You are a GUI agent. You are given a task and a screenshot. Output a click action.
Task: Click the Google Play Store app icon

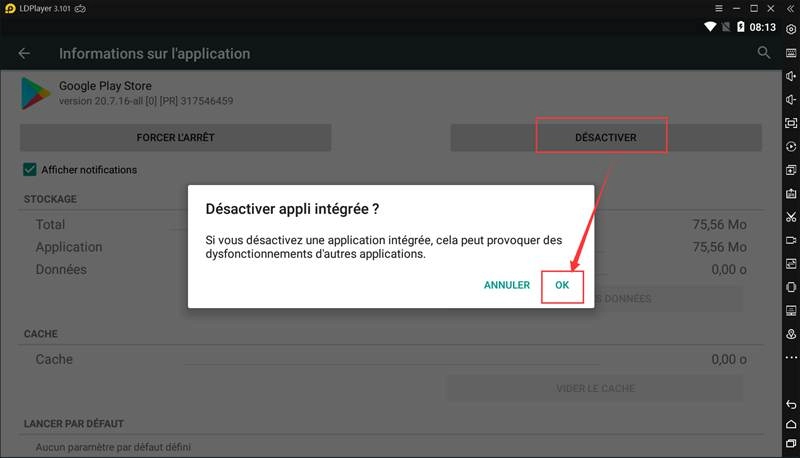click(x=36, y=93)
